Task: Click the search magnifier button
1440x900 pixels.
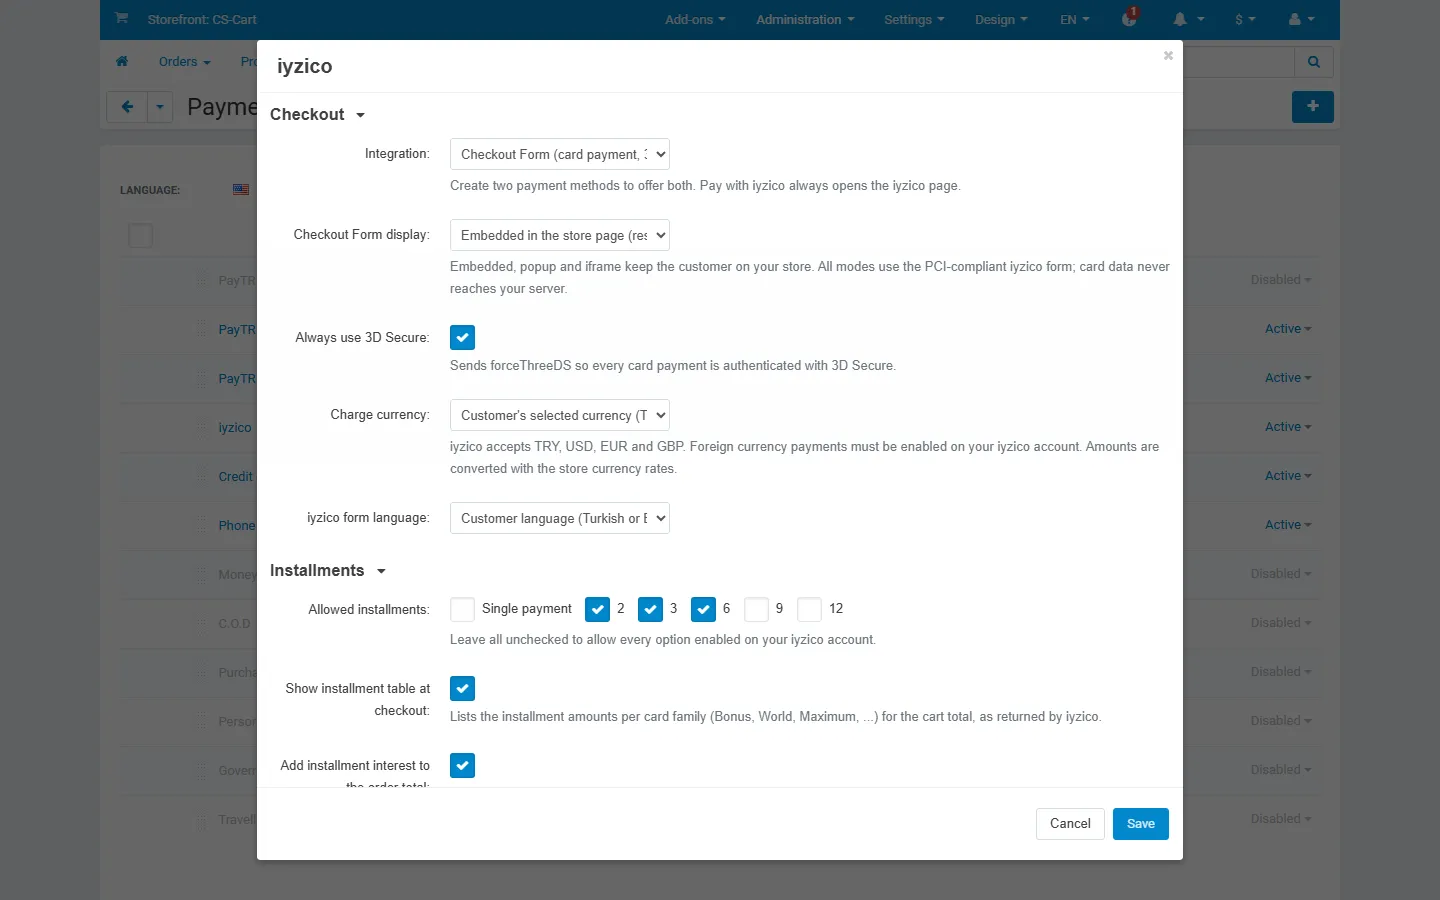Action: (x=1314, y=62)
